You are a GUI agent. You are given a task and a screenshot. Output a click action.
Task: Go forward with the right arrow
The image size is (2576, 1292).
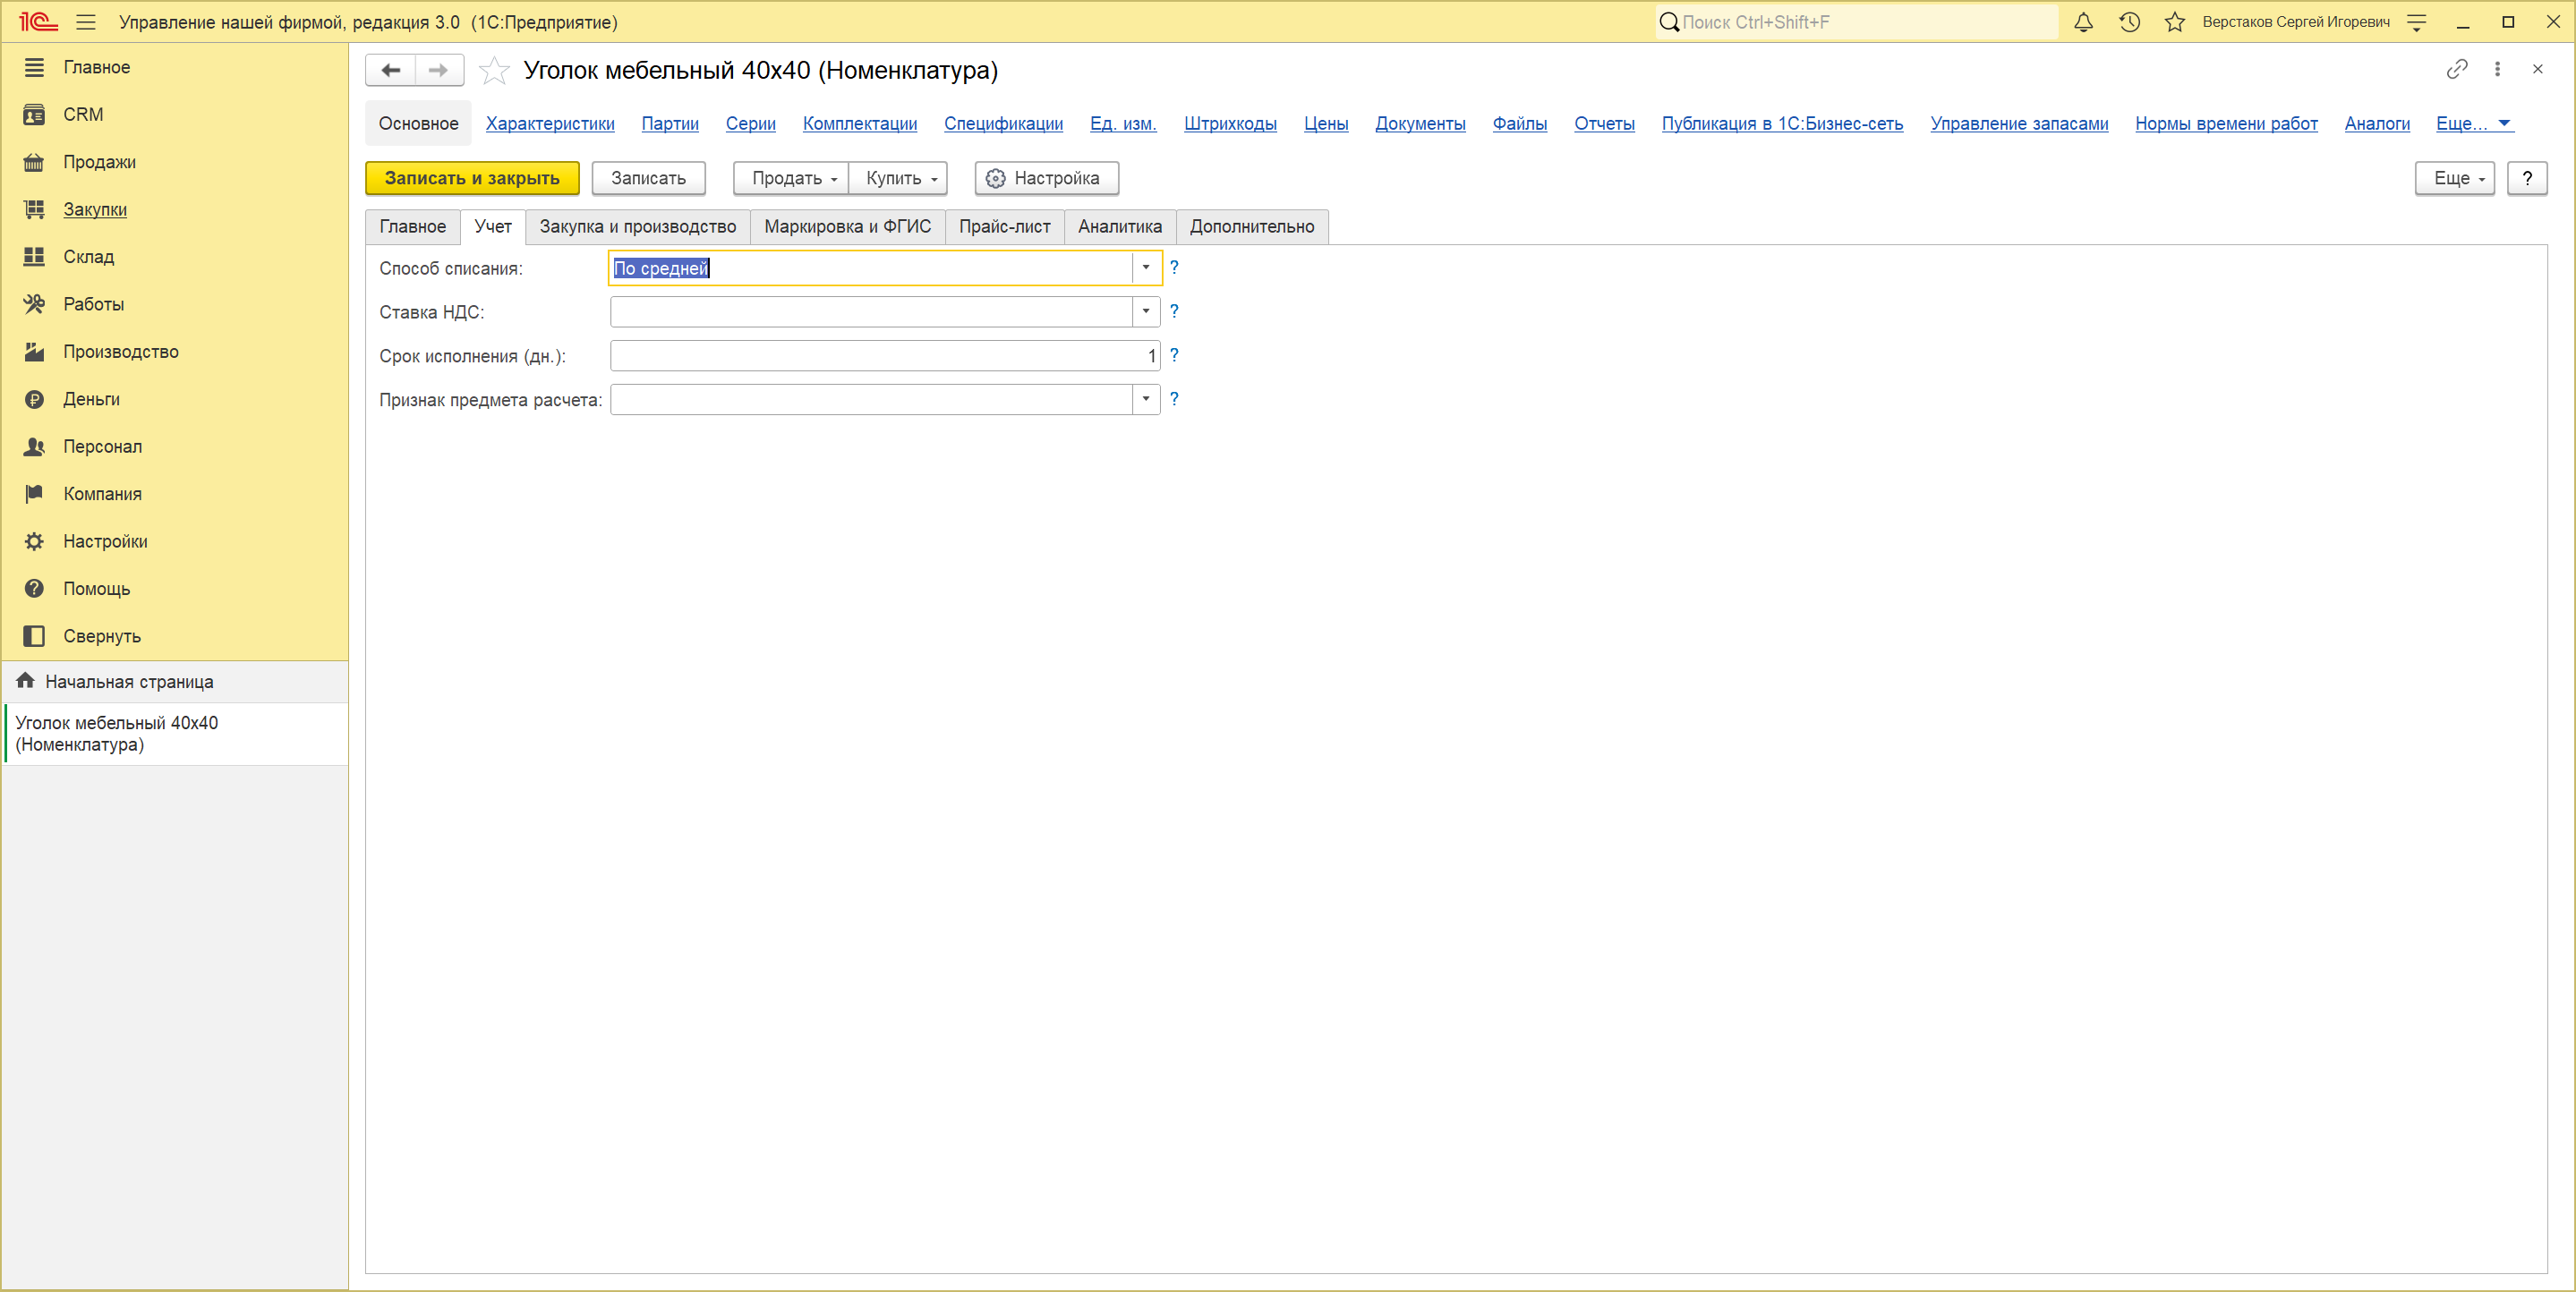coord(439,70)
